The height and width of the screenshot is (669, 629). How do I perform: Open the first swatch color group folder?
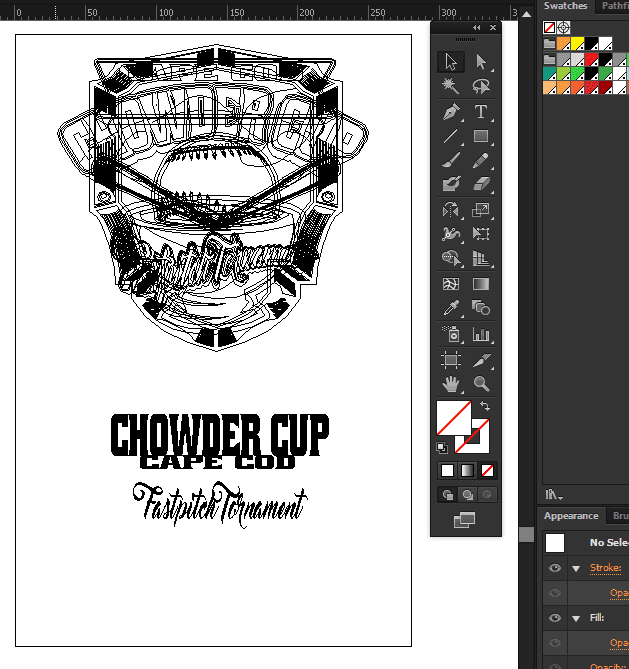(x=550, y=44)
